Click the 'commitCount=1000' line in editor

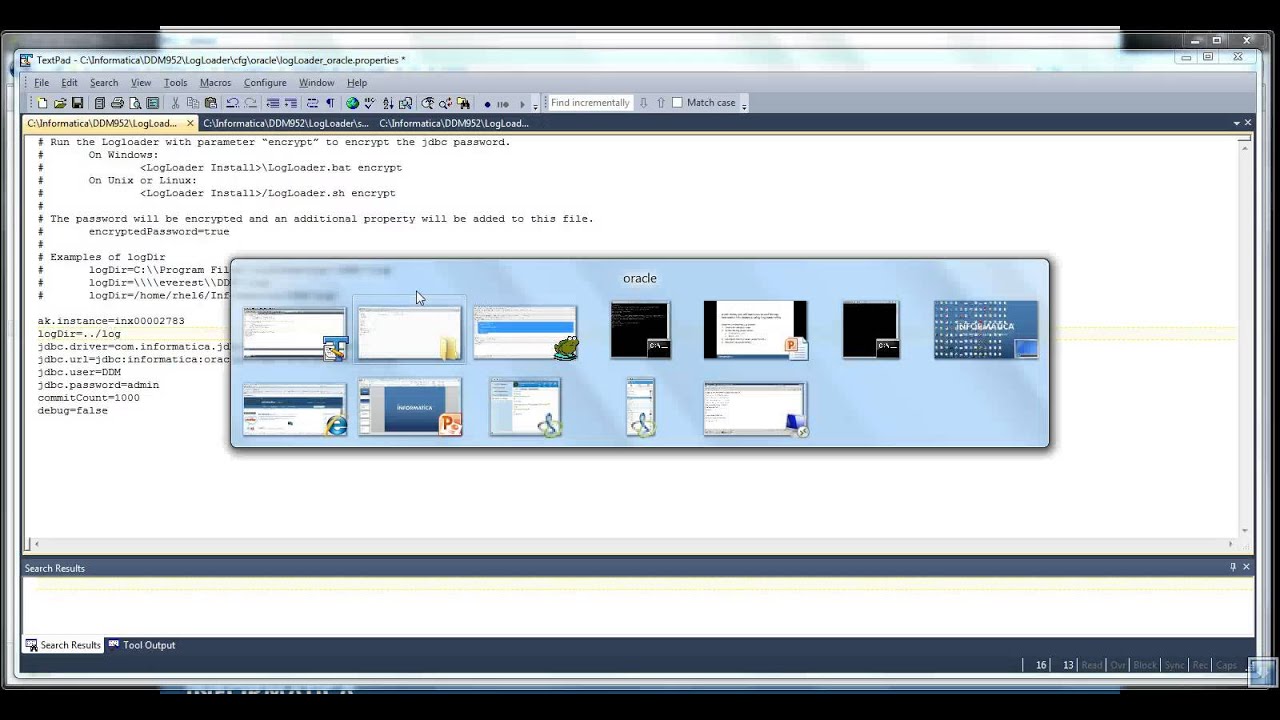click(88, 398)
